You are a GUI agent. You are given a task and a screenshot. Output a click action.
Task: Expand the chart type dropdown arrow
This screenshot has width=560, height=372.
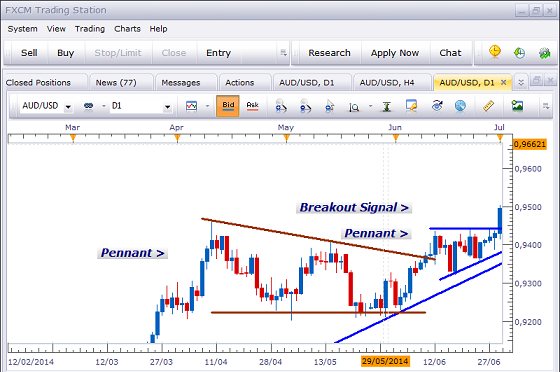point(208,106)
